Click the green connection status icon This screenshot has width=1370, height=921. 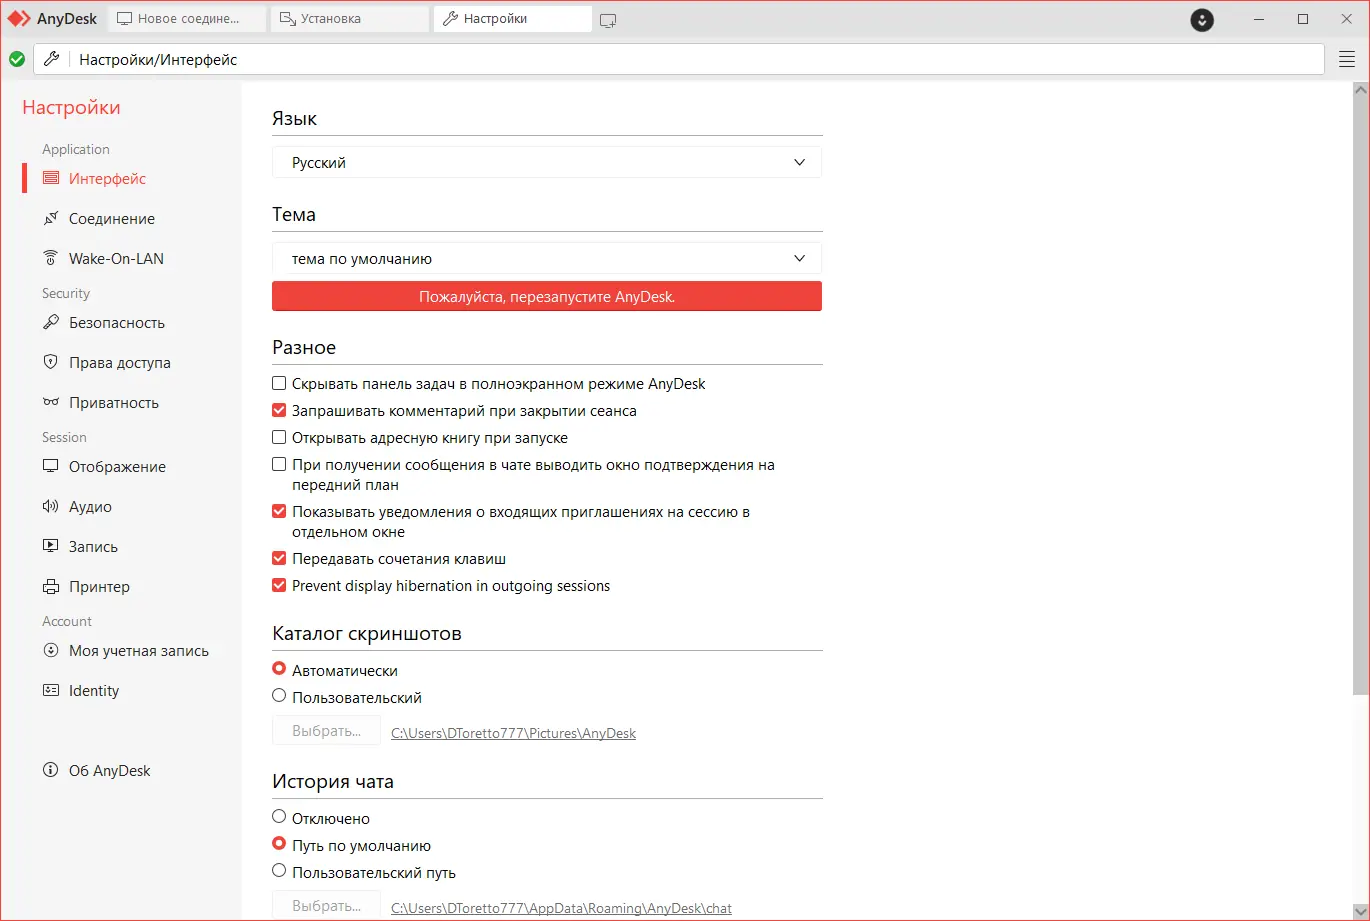[x=17, y=59]
